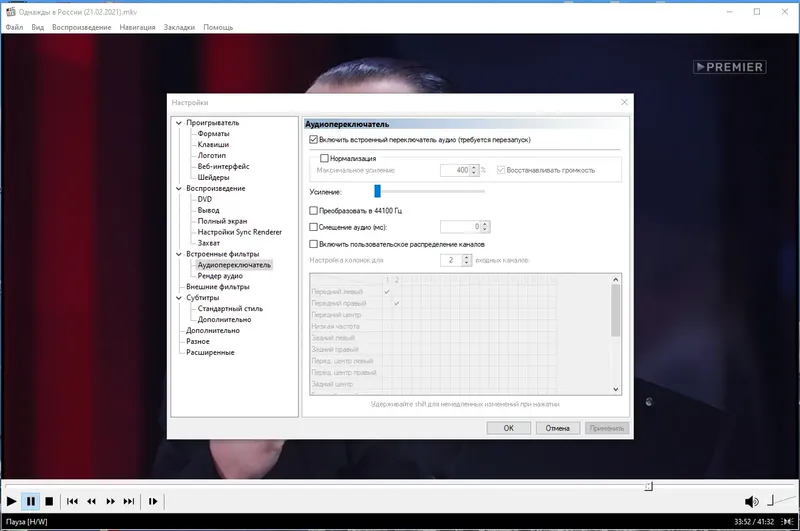Image resolution: width=800 pixels, height=531 pixels.
Task: Enable the Нормализация checkbox
Action: point(324,158)
